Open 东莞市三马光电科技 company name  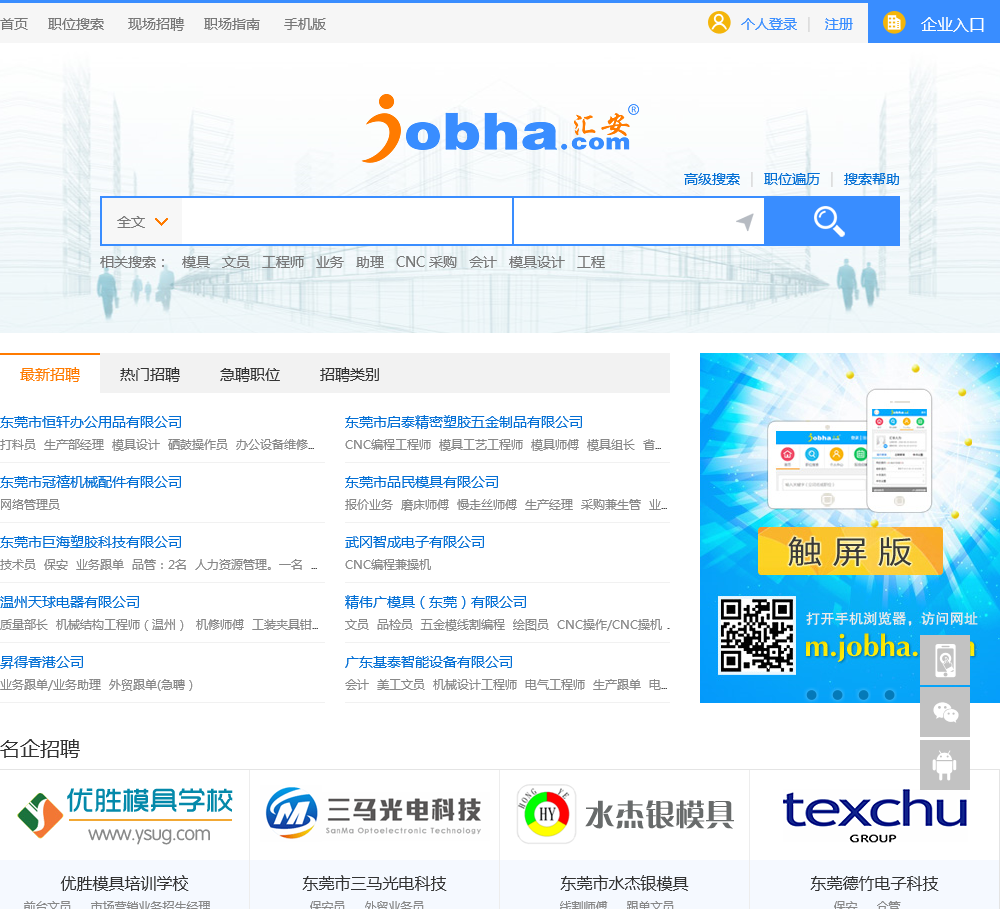374,883
